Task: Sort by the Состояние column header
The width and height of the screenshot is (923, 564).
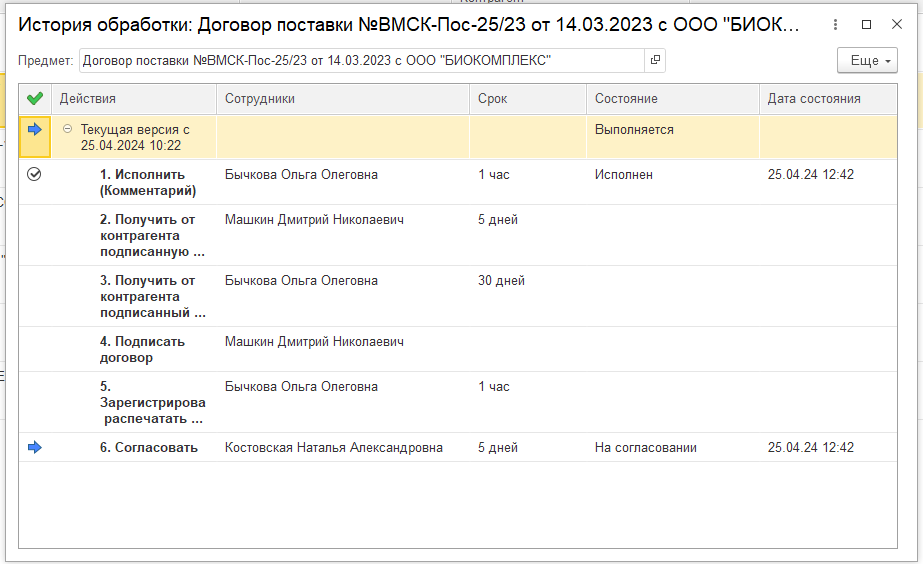Action: point(673,98)
